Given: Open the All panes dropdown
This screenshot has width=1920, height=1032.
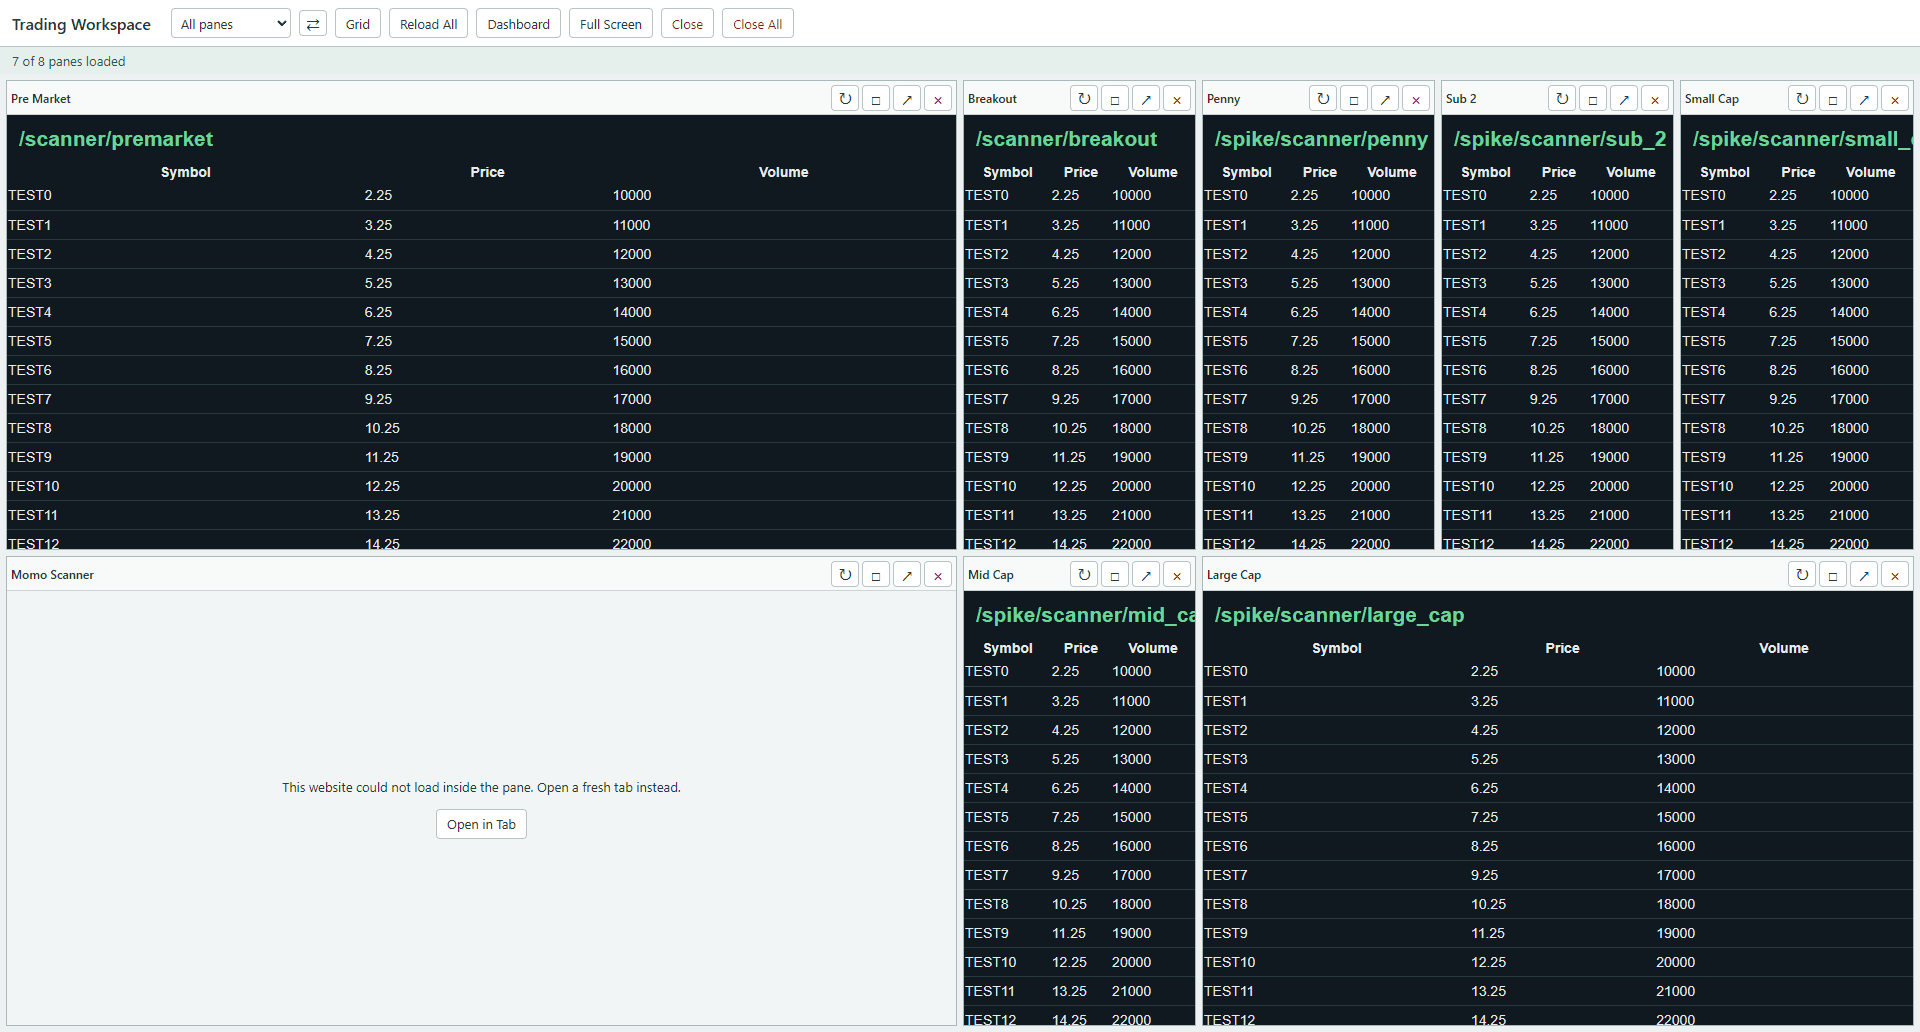Looking at the screenshot, I should 231,24.
